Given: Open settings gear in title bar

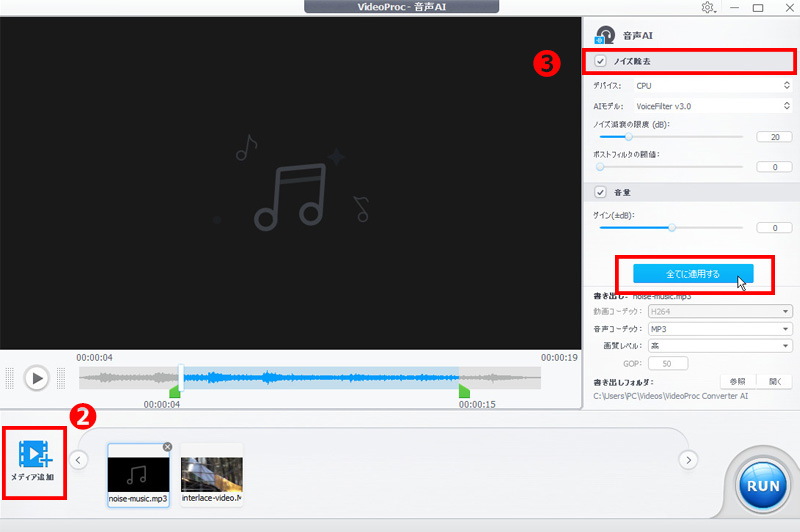Looking at the screenshot, I should [x=708, y=8].
